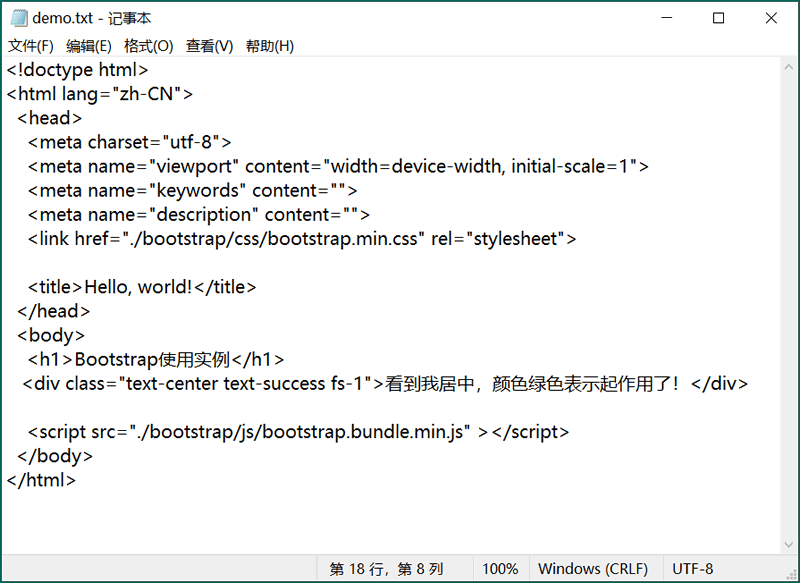Click the demo.txt - 记事本 title text
Viewport: 800px width, 583px height.
tap(92, 18)
